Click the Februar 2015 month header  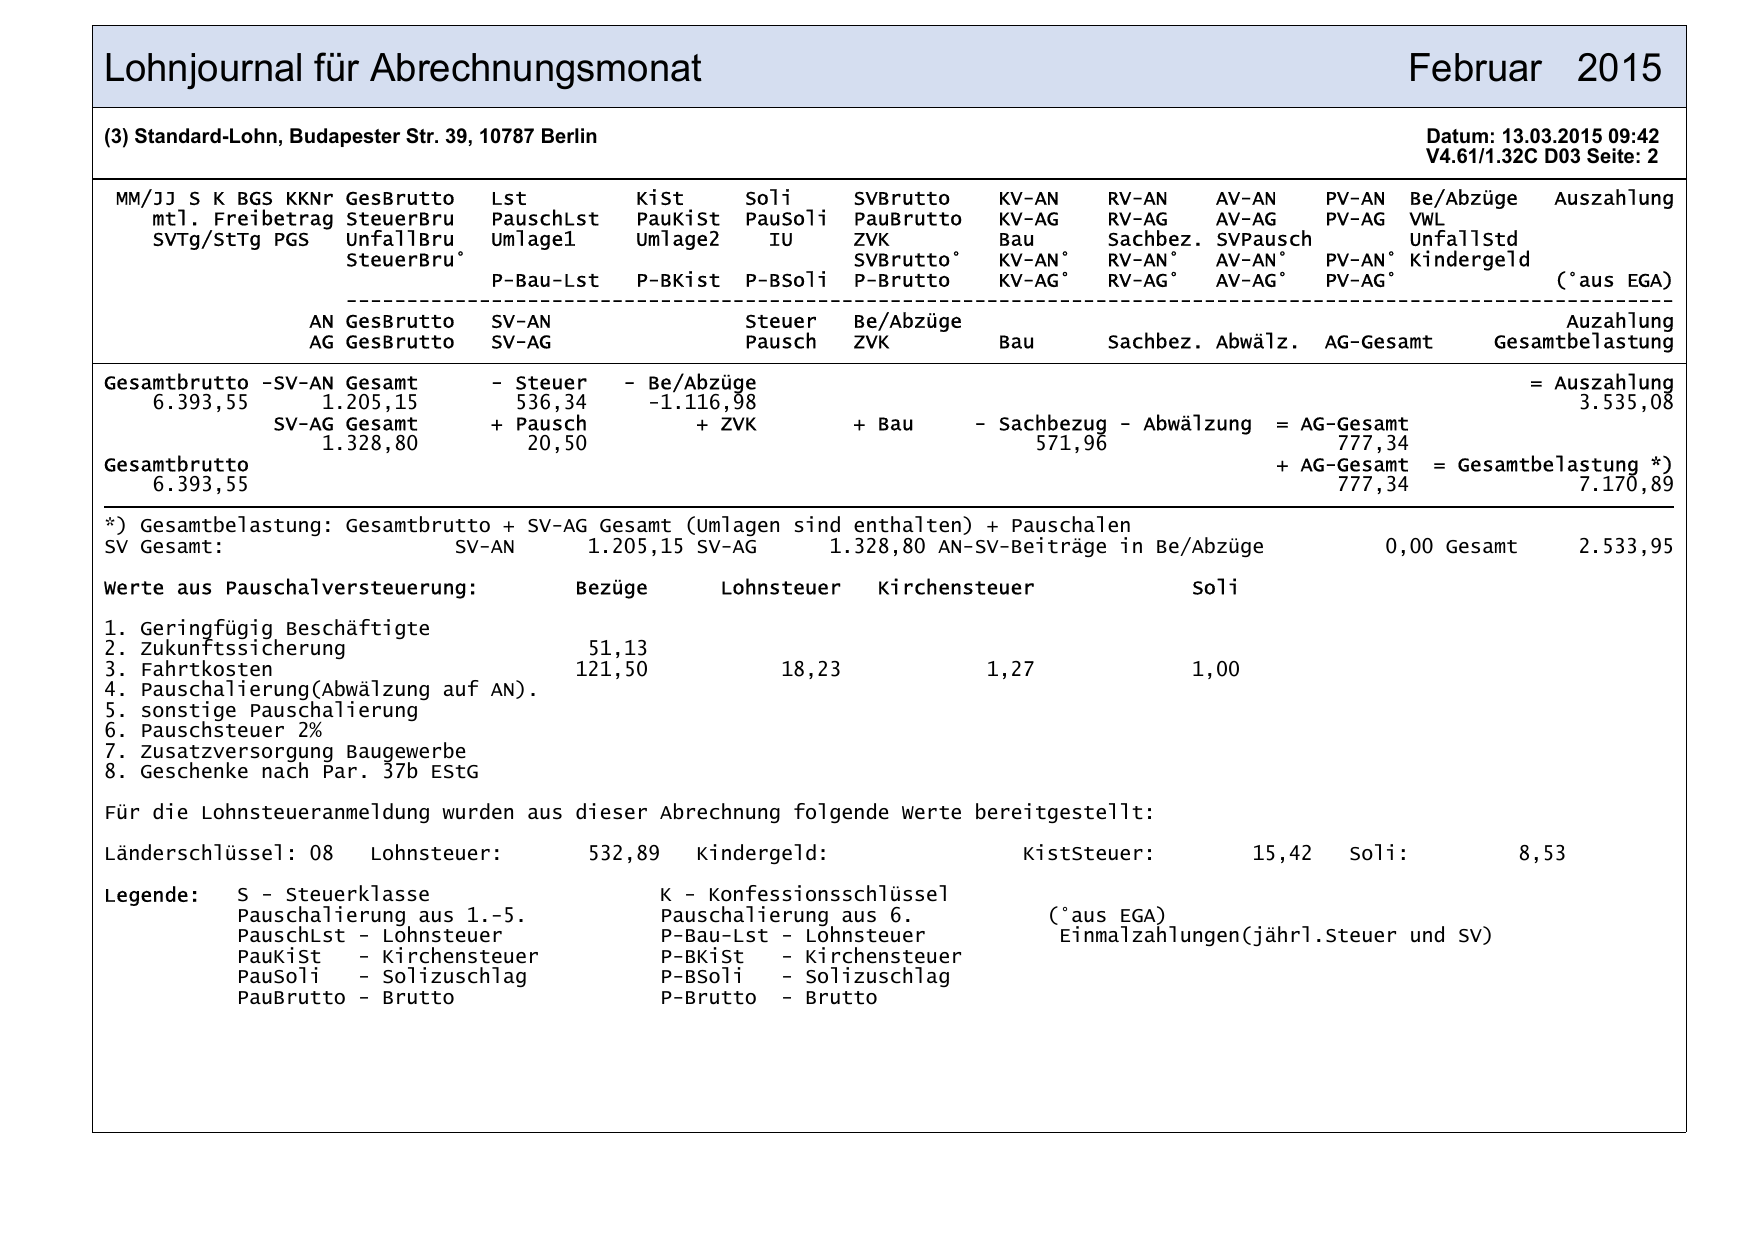(1534, 69)
